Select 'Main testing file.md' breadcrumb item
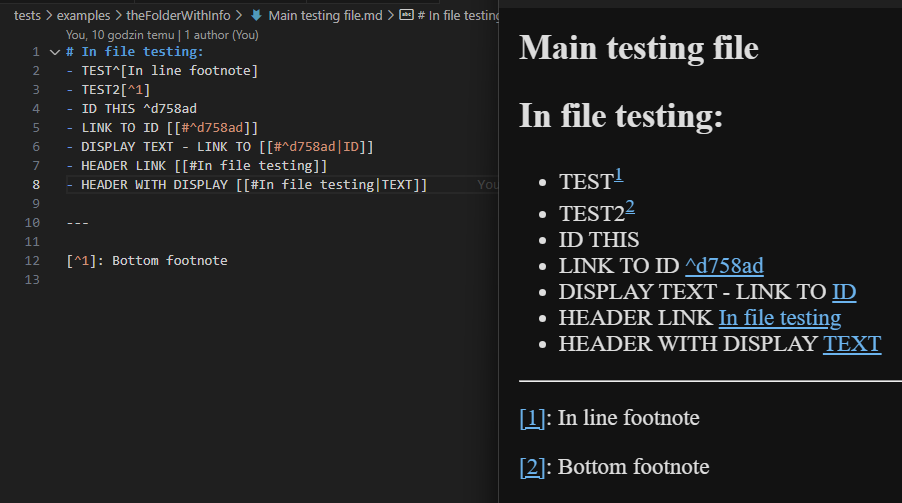The height and width of the screenshot is (503, 902). [x=326, y=16]
